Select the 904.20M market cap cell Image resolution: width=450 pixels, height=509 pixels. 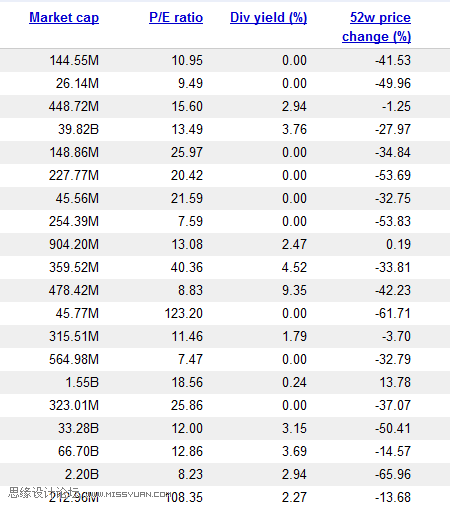[74, 244]
